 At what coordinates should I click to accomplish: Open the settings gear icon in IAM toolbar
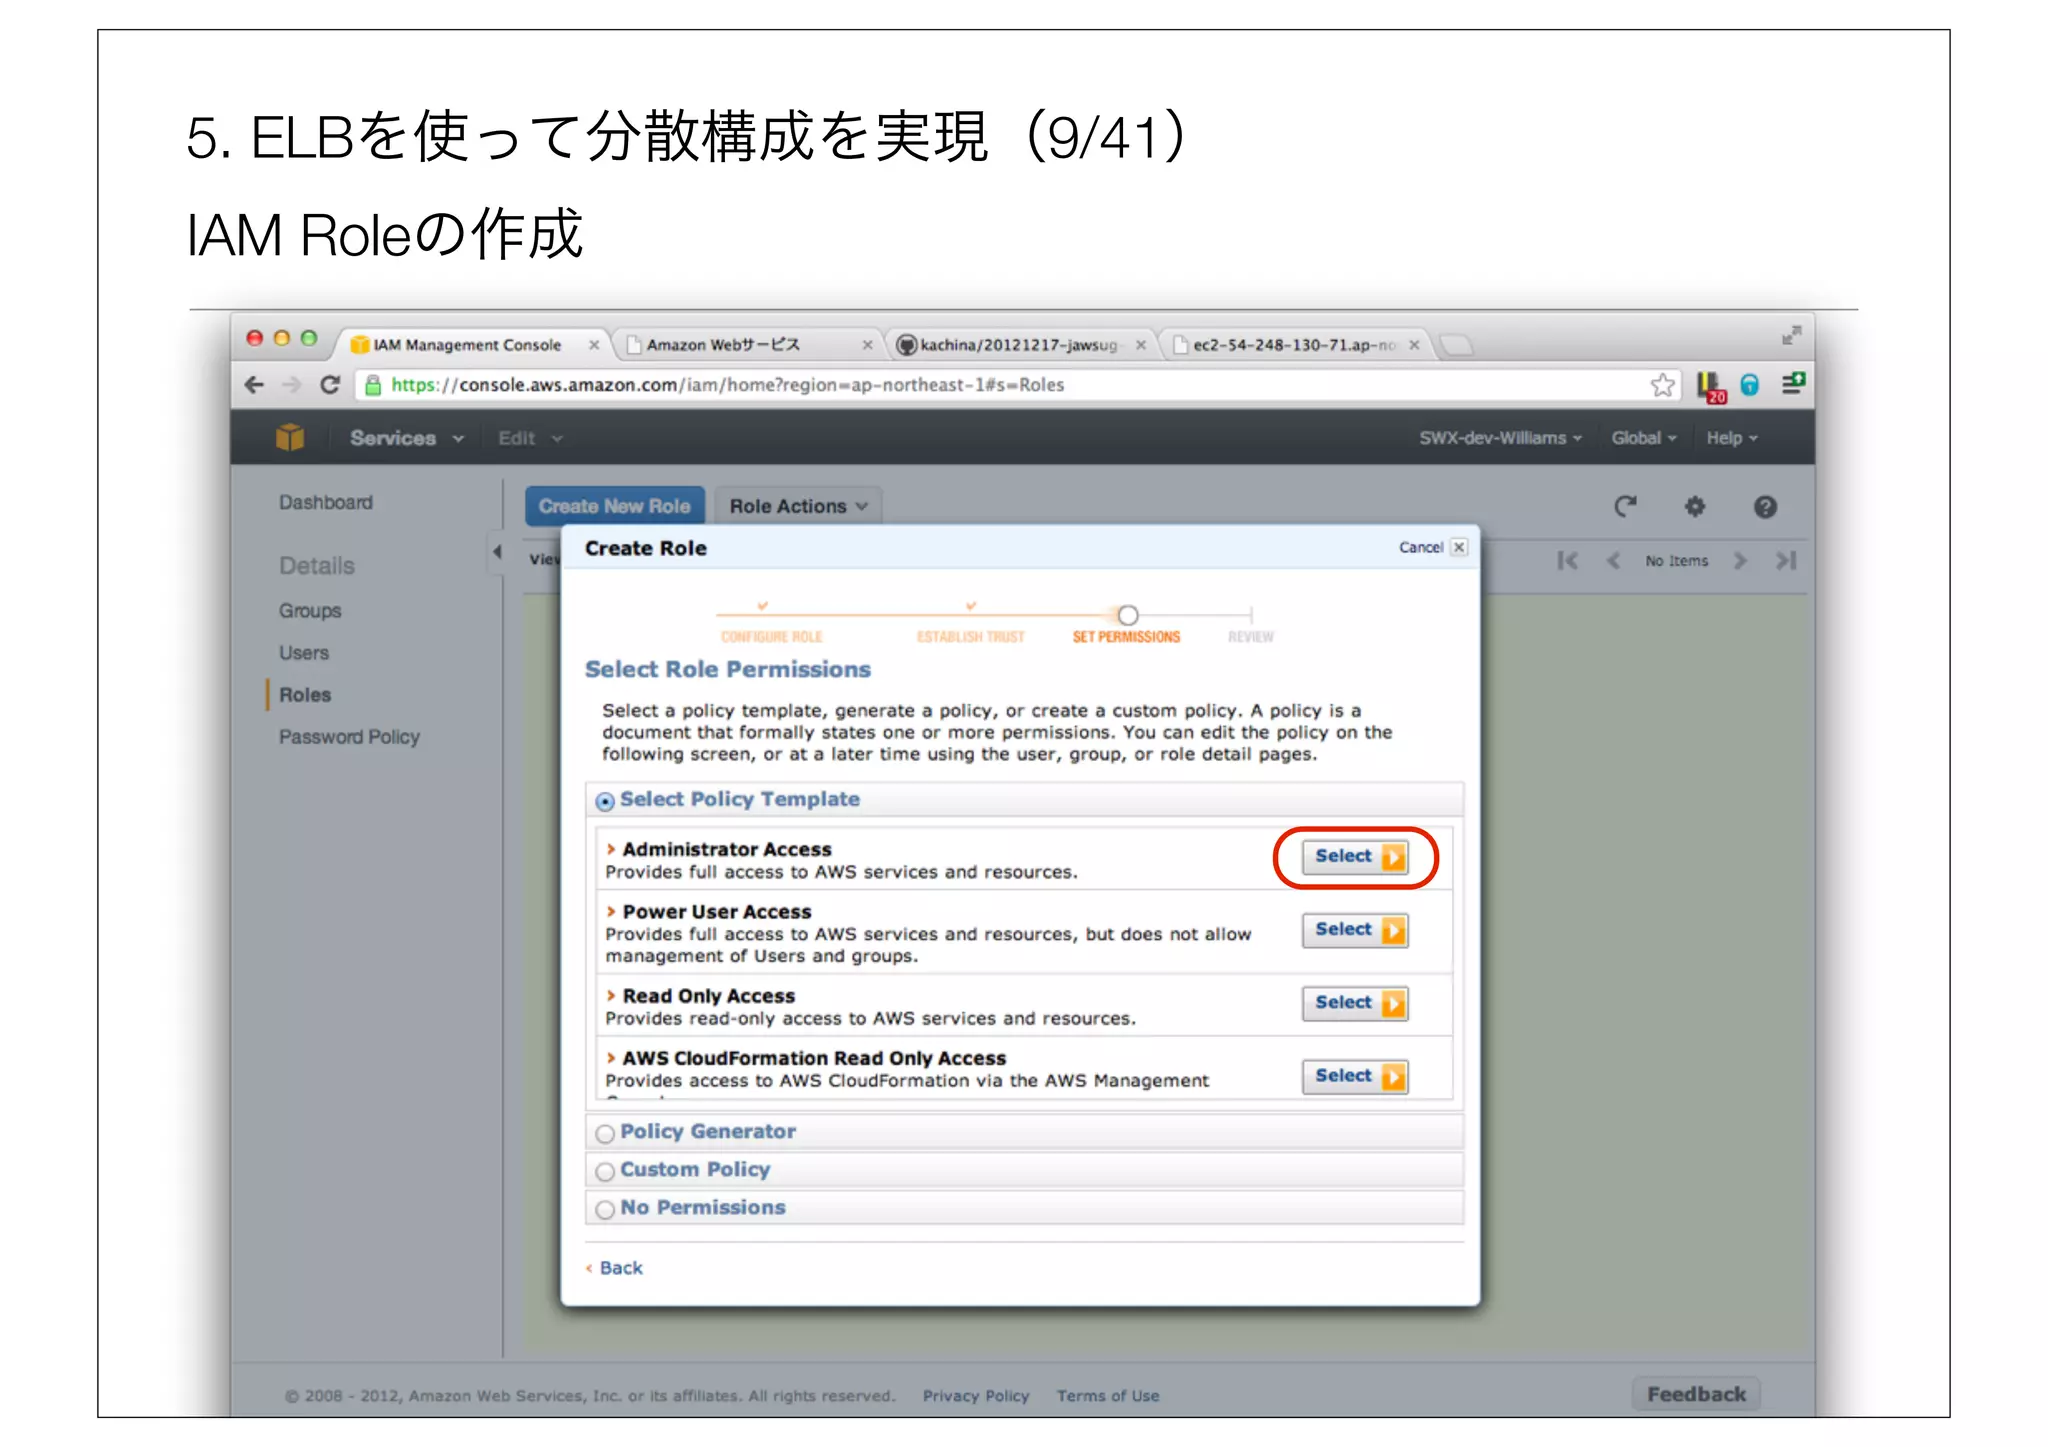point(1694,507)
